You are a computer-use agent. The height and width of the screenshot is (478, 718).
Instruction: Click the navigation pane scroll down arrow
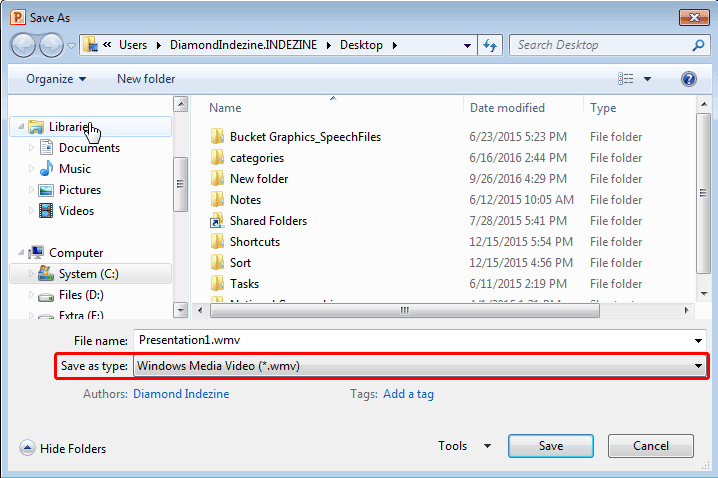coord(181,310)
